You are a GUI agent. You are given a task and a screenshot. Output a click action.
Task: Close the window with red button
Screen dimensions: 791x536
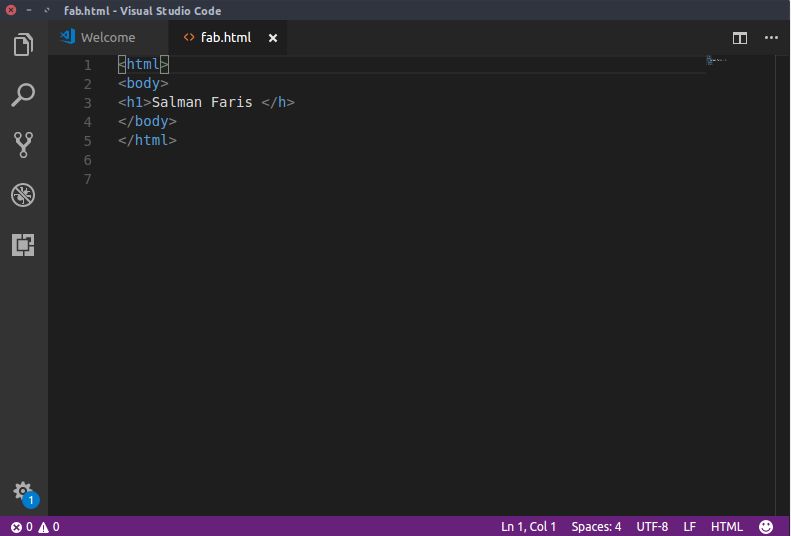point(11,10)
